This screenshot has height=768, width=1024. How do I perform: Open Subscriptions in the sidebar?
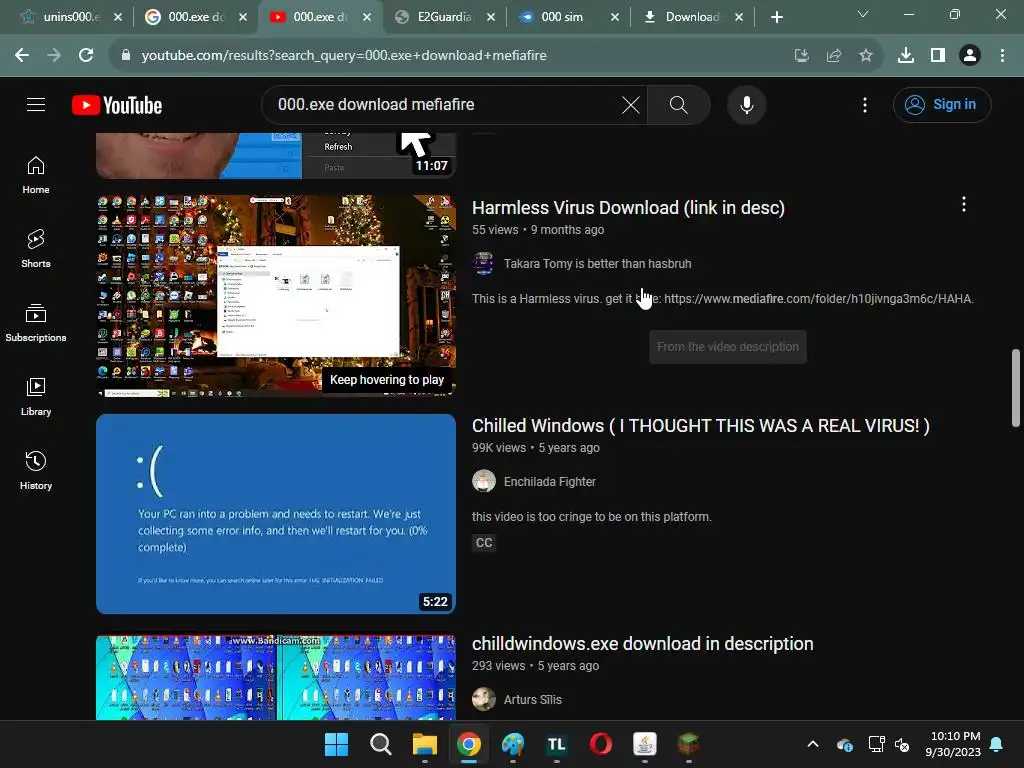tap(36, 323)
